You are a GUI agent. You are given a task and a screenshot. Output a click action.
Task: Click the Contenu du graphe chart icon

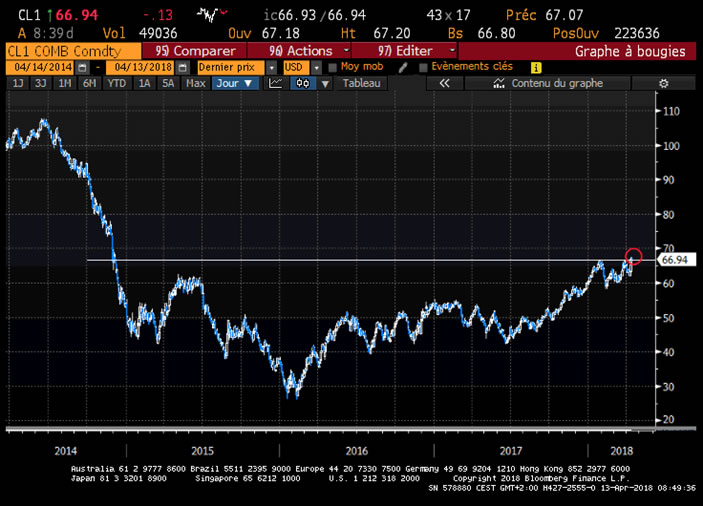point(500,84)
